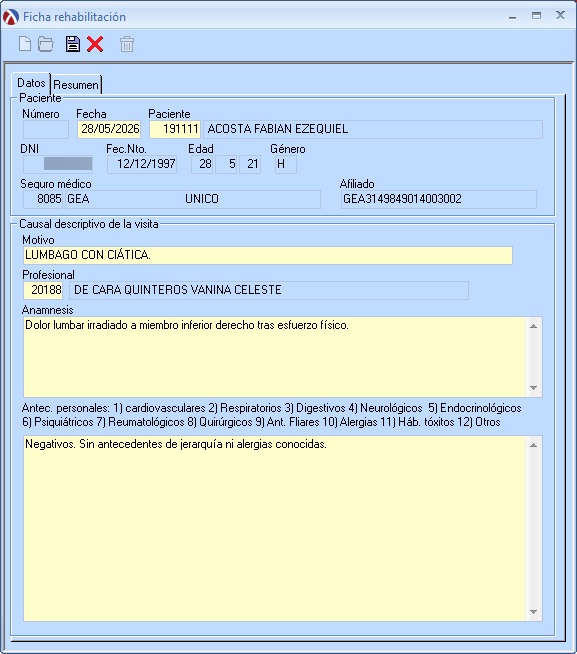Click the antecedentes scrollbar up arrow

pyautogui.click(x=533, y=445)
